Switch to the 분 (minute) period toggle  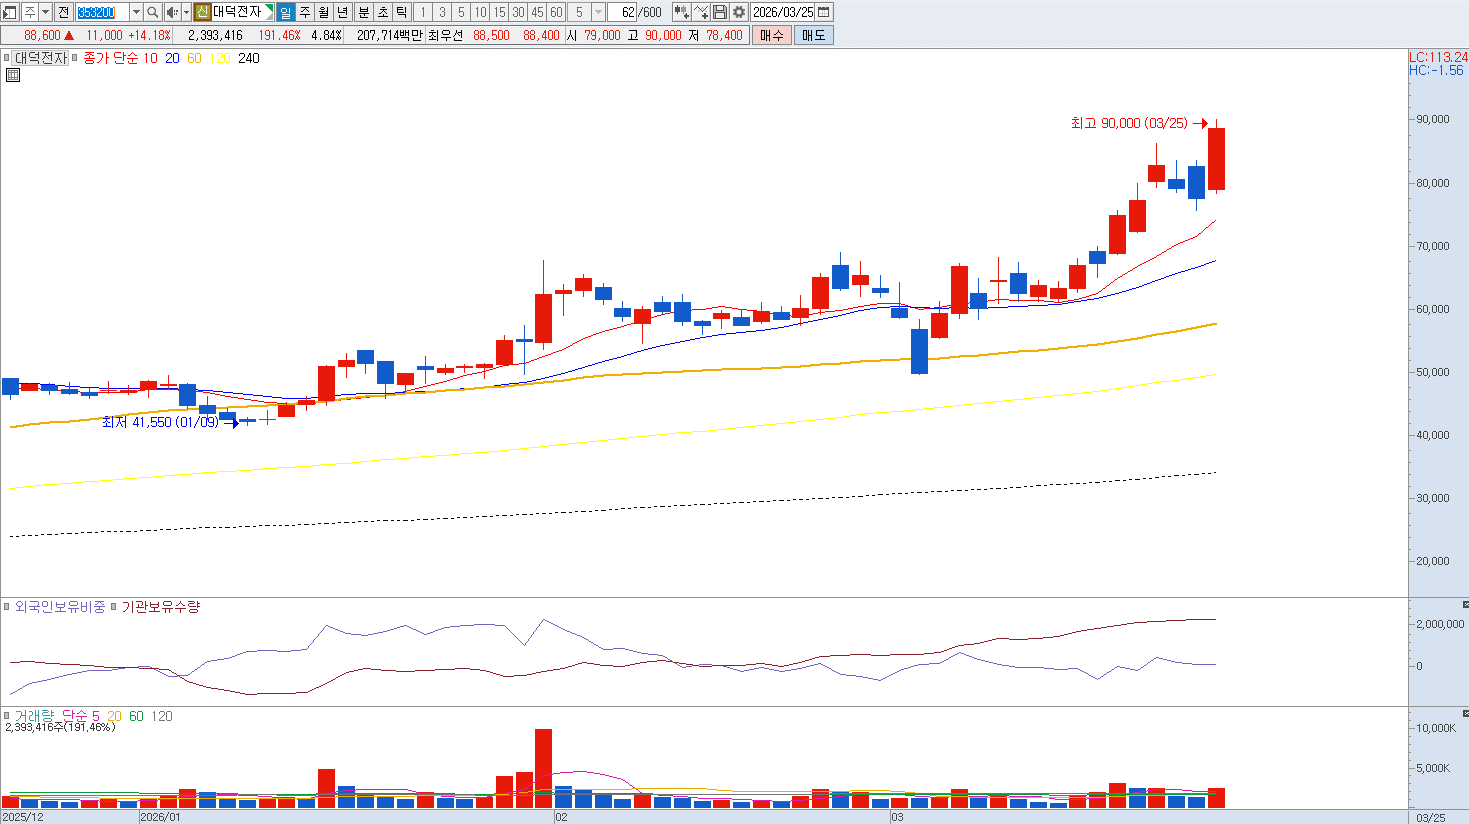(363, 12)
